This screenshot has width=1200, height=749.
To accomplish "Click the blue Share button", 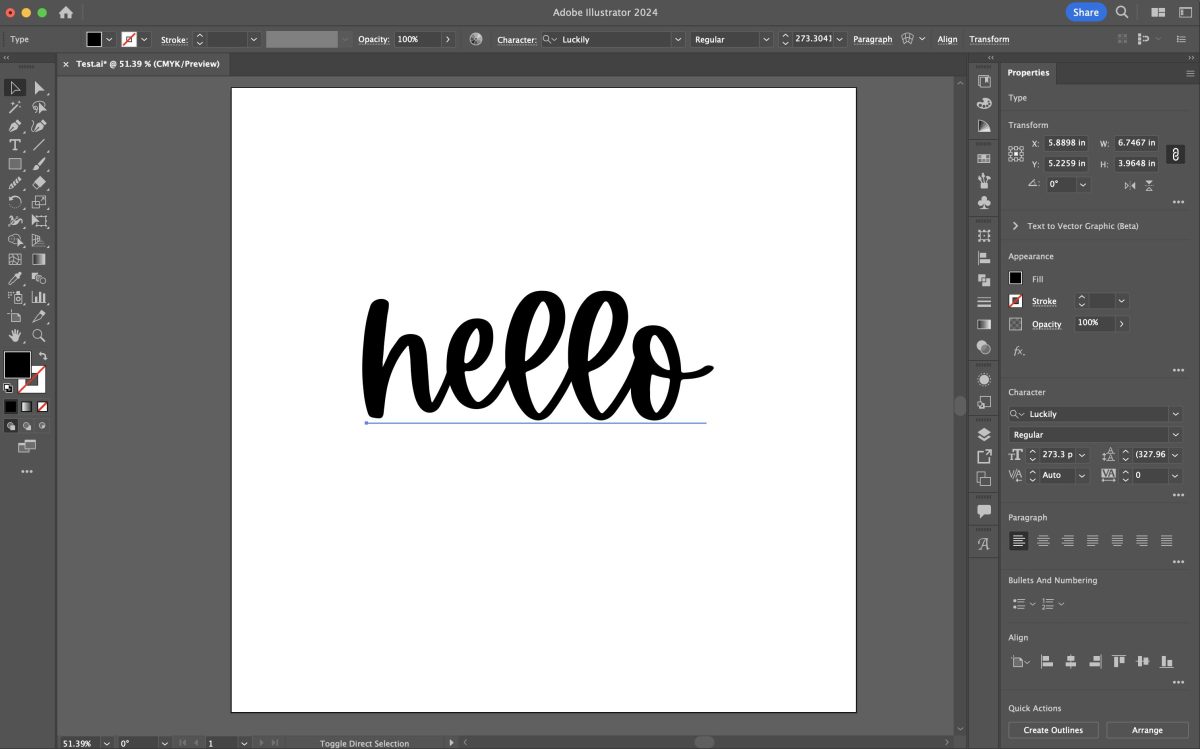I will [x=1085, y=12].
